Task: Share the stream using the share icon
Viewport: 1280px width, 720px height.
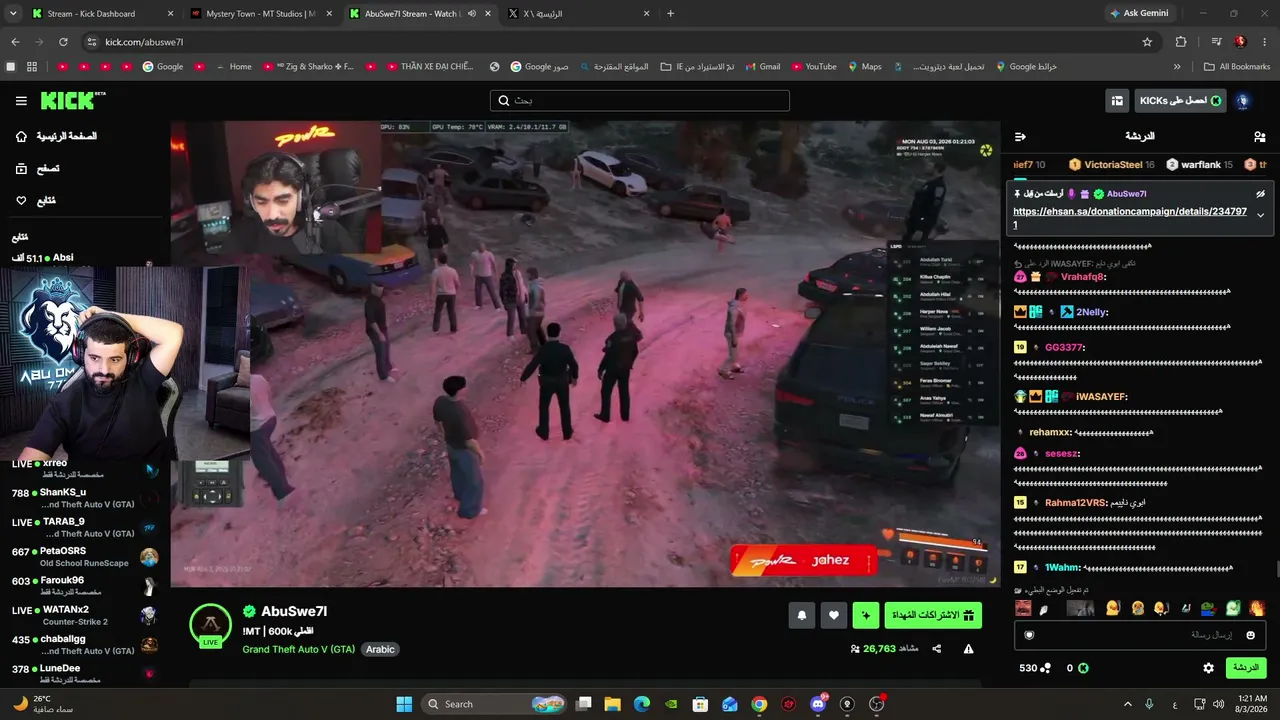Action: click(937, 649)
